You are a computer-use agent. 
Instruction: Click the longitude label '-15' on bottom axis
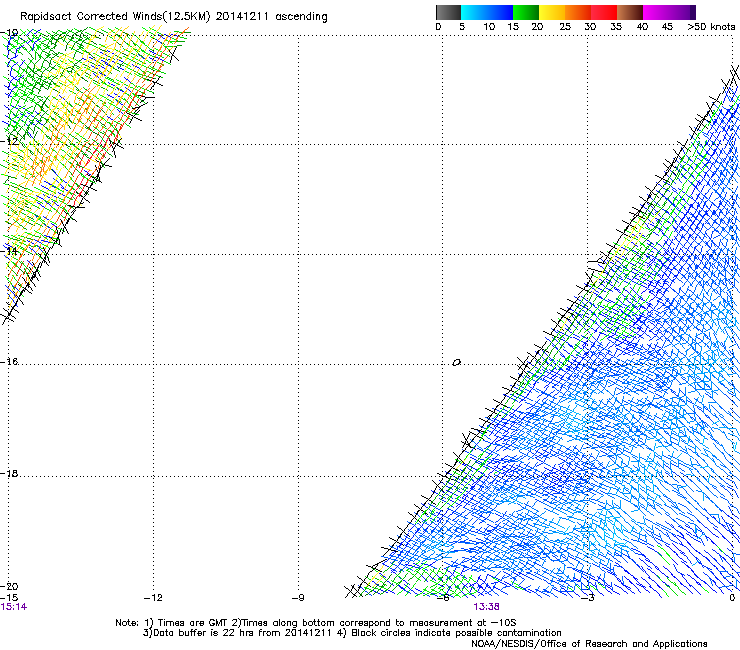tap(9, 598)
